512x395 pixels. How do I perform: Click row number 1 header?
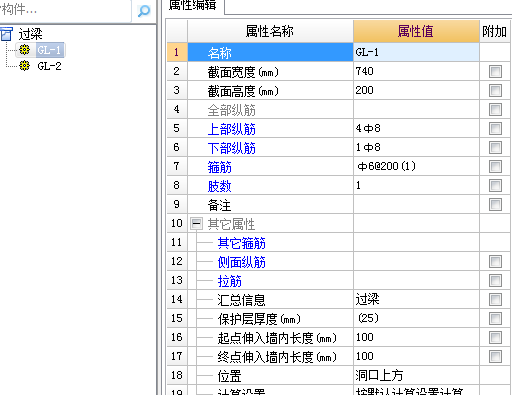pyautogui.click(x=177, y=52)
